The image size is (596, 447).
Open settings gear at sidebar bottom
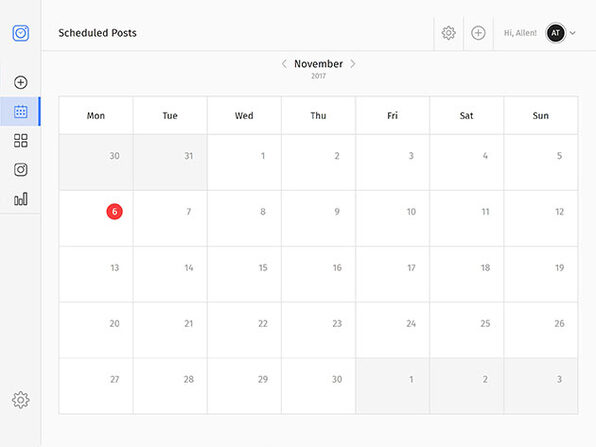coord(21,400)
